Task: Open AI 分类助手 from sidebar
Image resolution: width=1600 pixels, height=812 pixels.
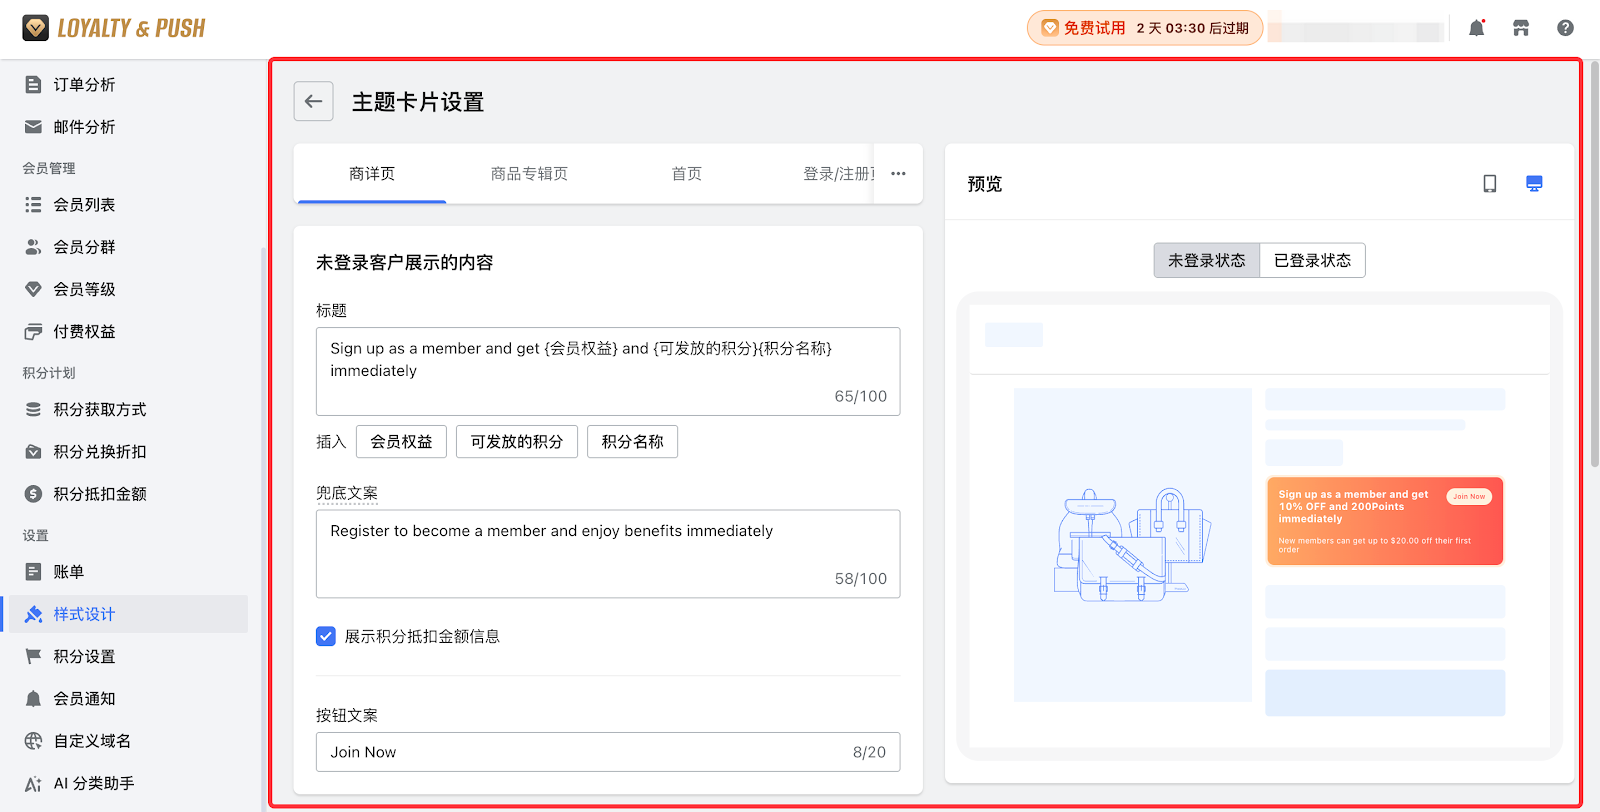Action: click(93, 783)
